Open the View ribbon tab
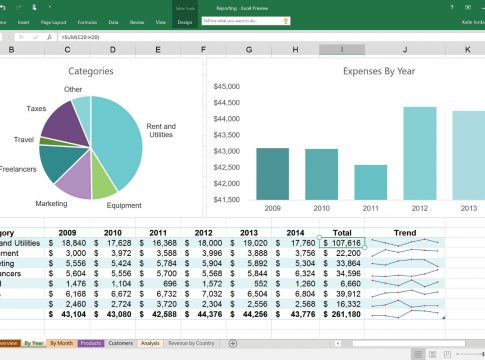Viewport: 485px width, 360px height. (x=160, y=22)
